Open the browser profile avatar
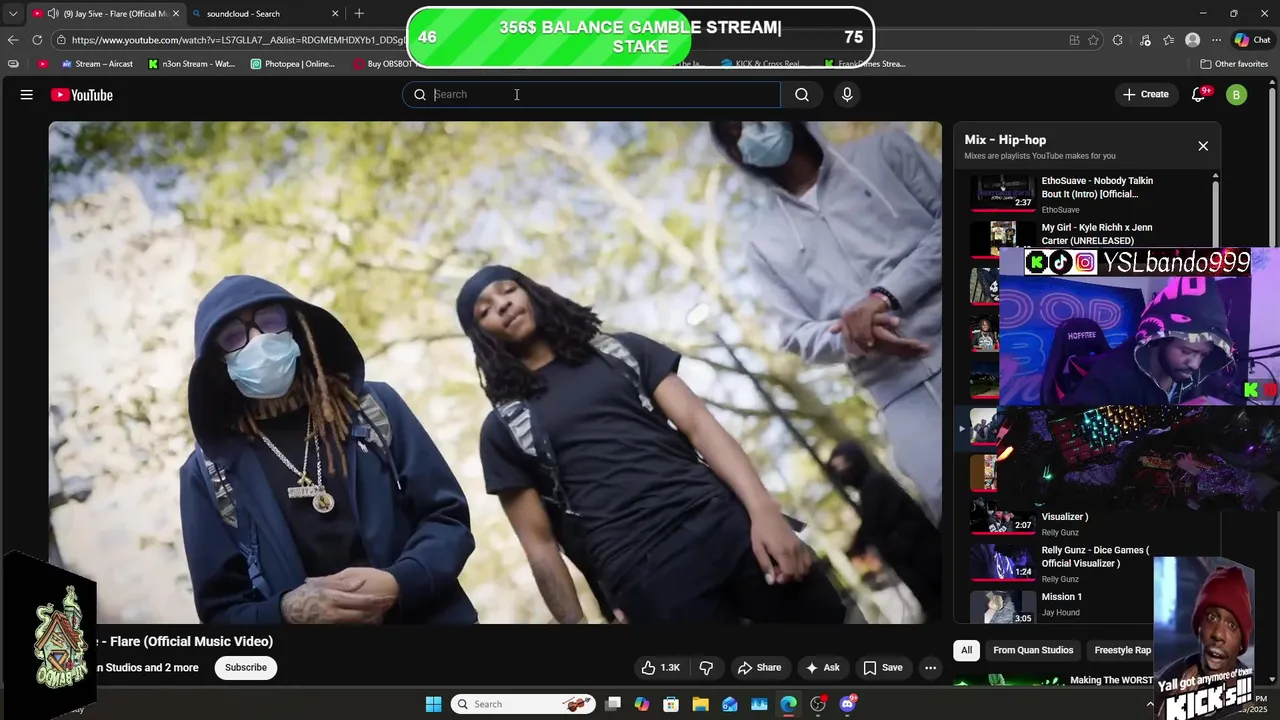Screen dimensions: 1280x720 (1192, 40)
